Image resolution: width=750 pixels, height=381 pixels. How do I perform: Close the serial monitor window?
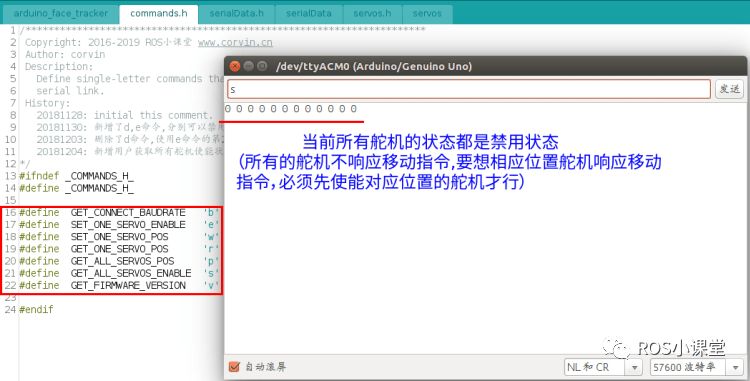[234, 66]
